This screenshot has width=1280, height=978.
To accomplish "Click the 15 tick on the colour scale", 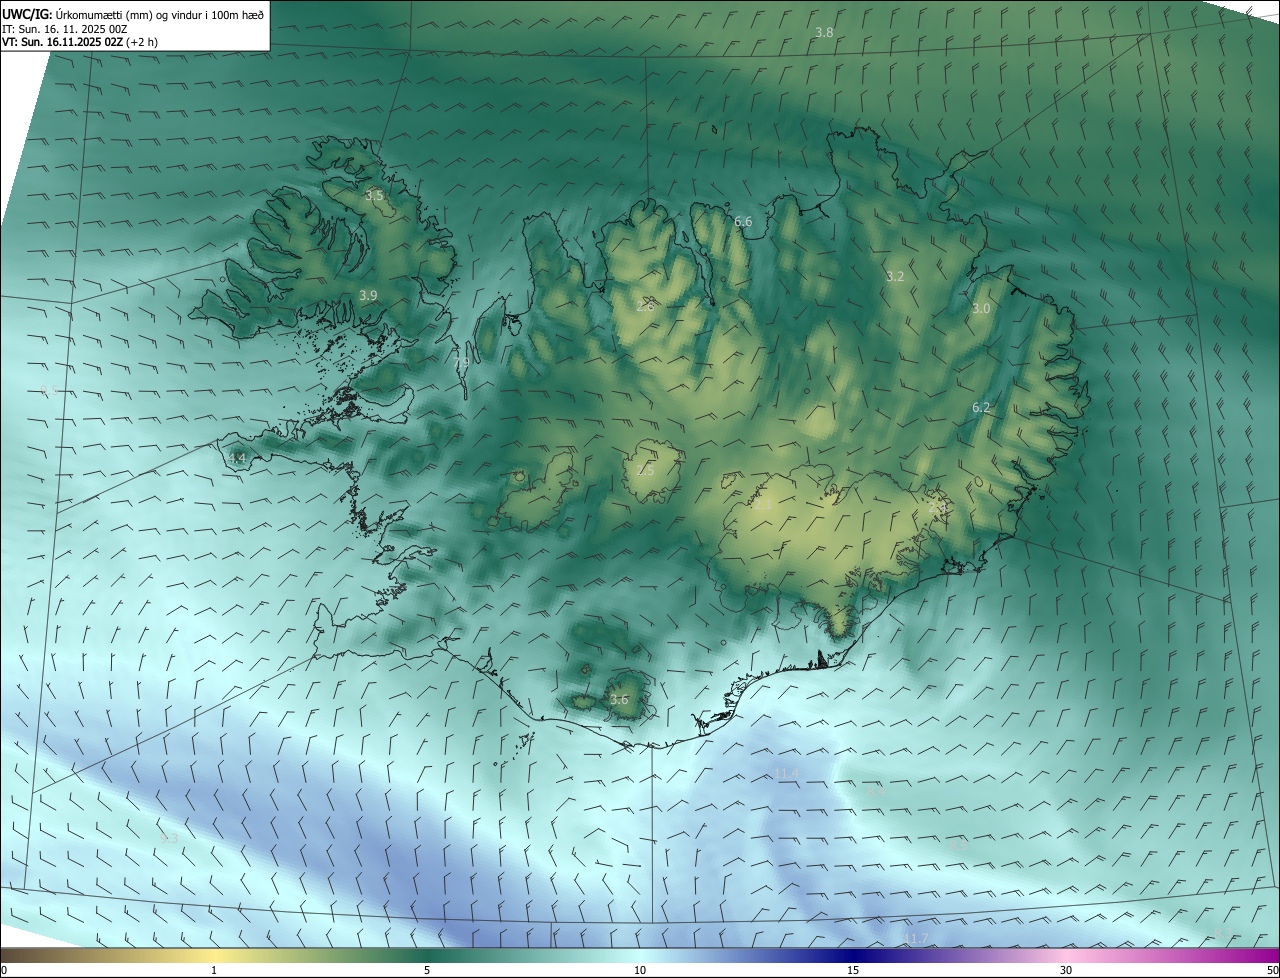I will click(853, 971).
